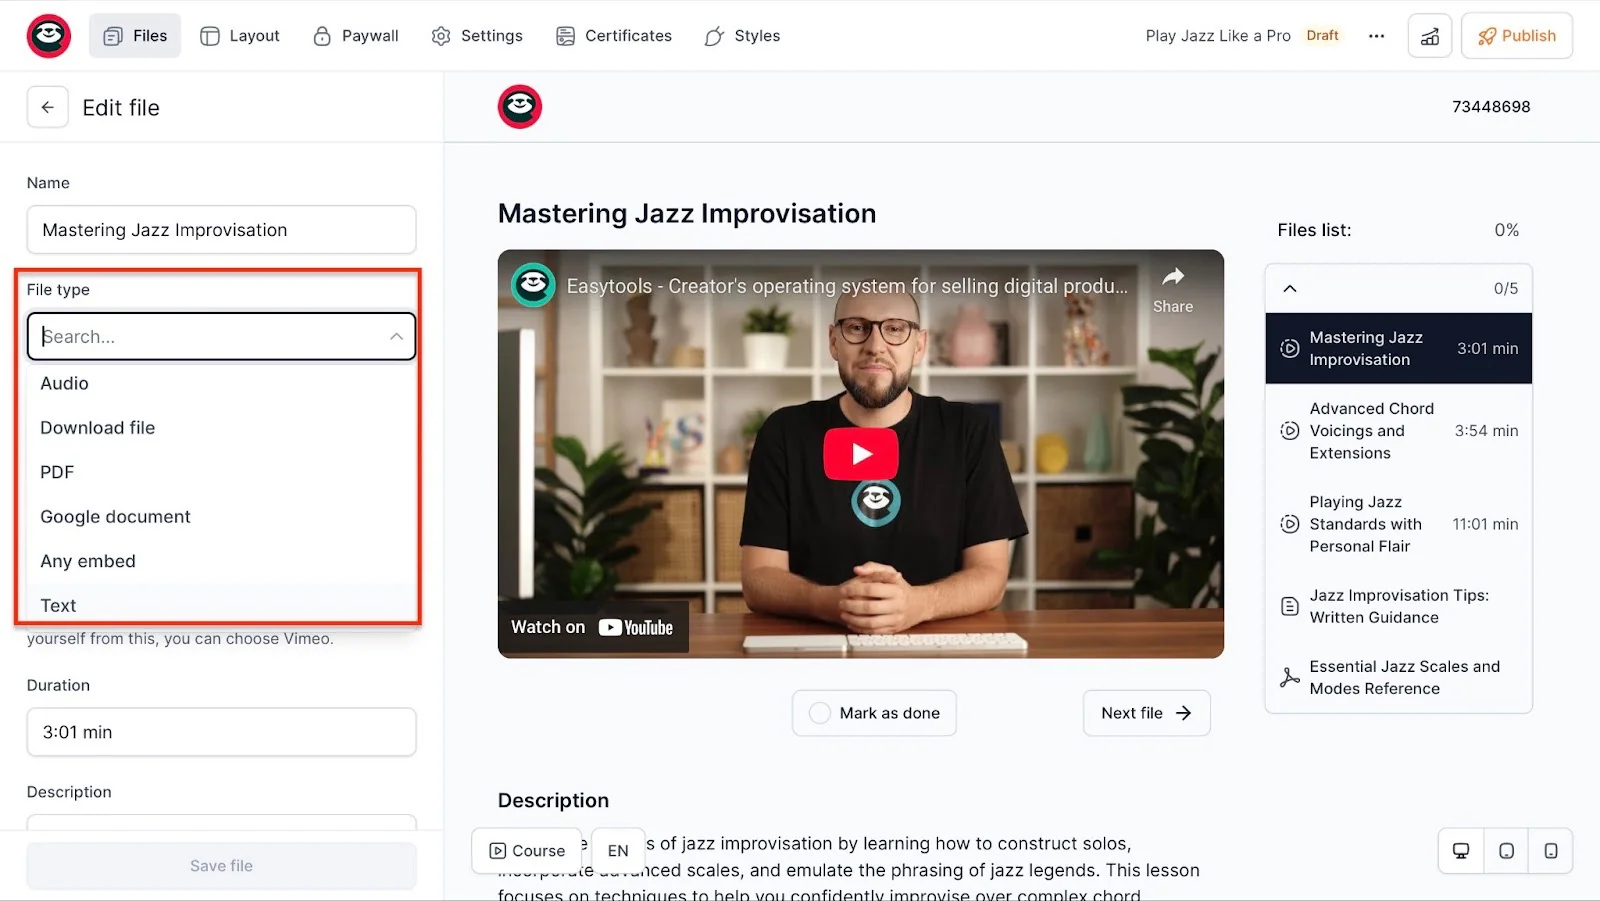Click the course ID 73448698
Image resolution: width=1600 pixels, height=901 pixels.
pos(1491,107)
